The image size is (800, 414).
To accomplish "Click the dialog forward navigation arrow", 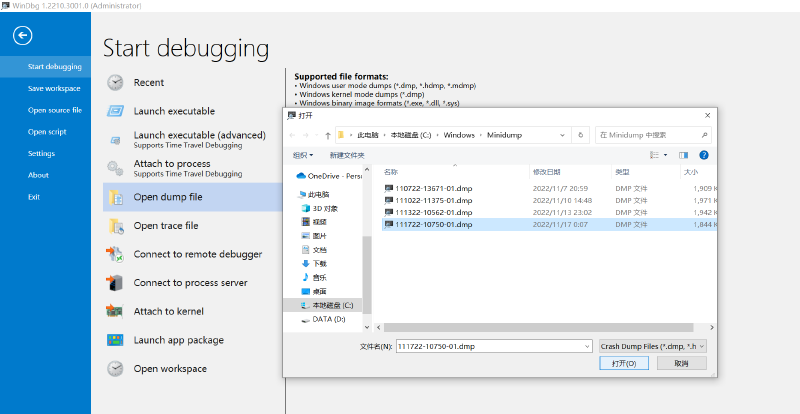I will 306,135.
